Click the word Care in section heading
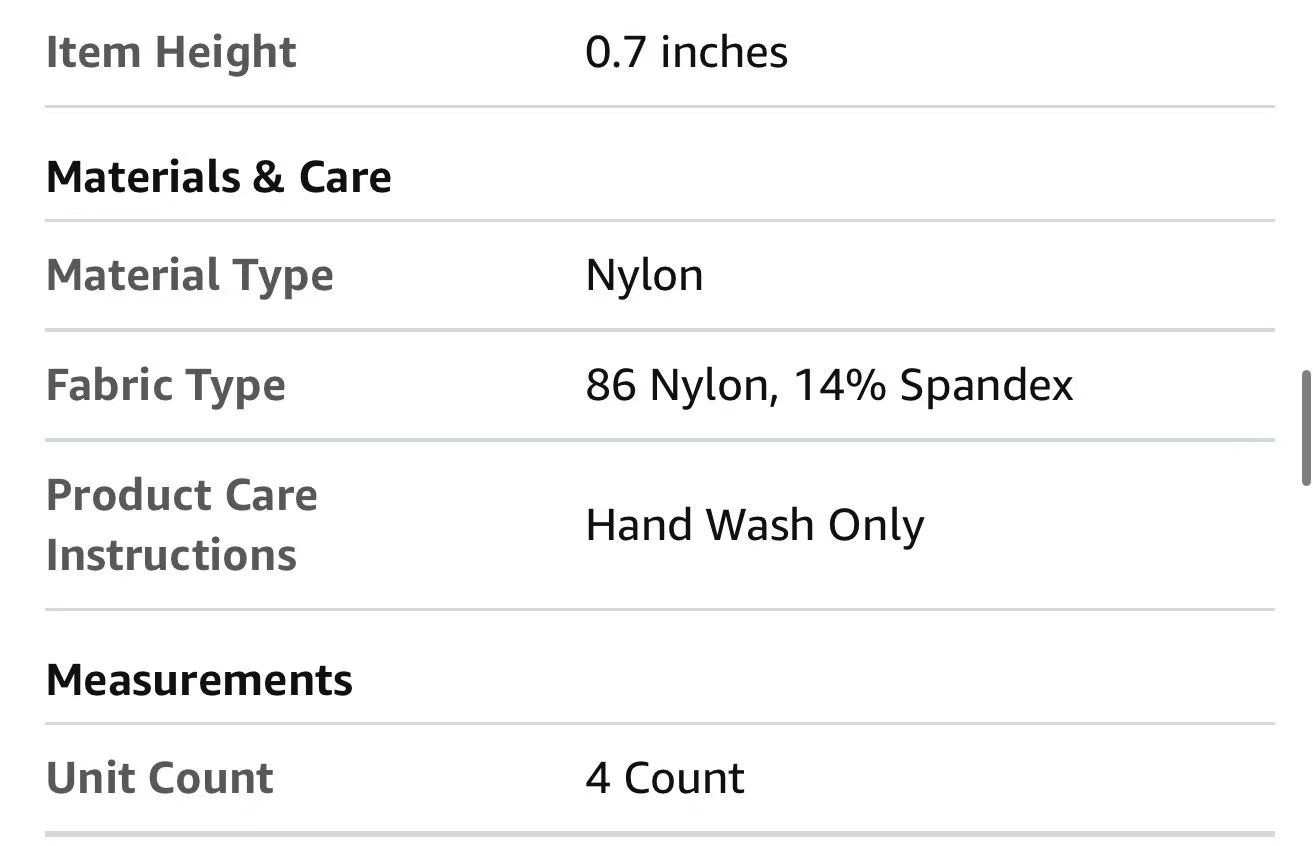The width and height of the screenshot is (1313, 846). click(x=345, y=177)
